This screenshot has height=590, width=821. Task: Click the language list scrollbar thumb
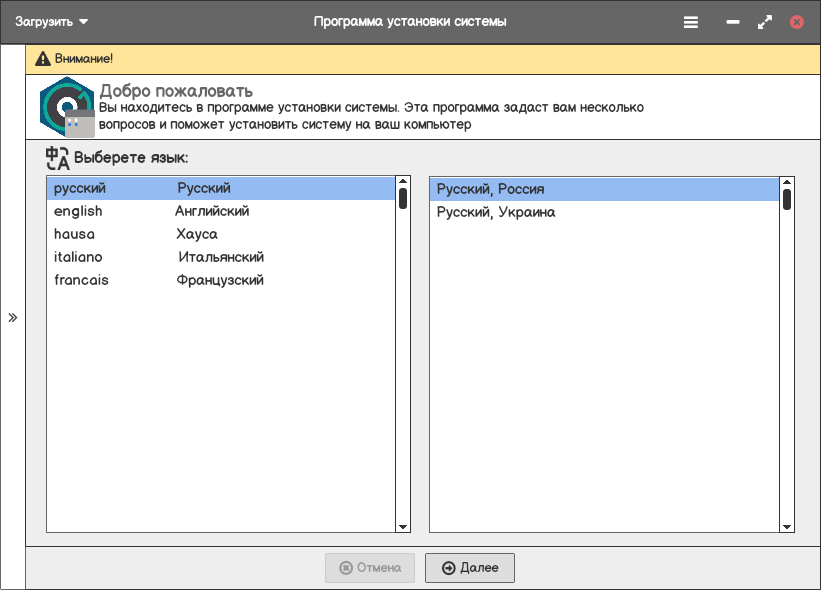tap(403, 198)
